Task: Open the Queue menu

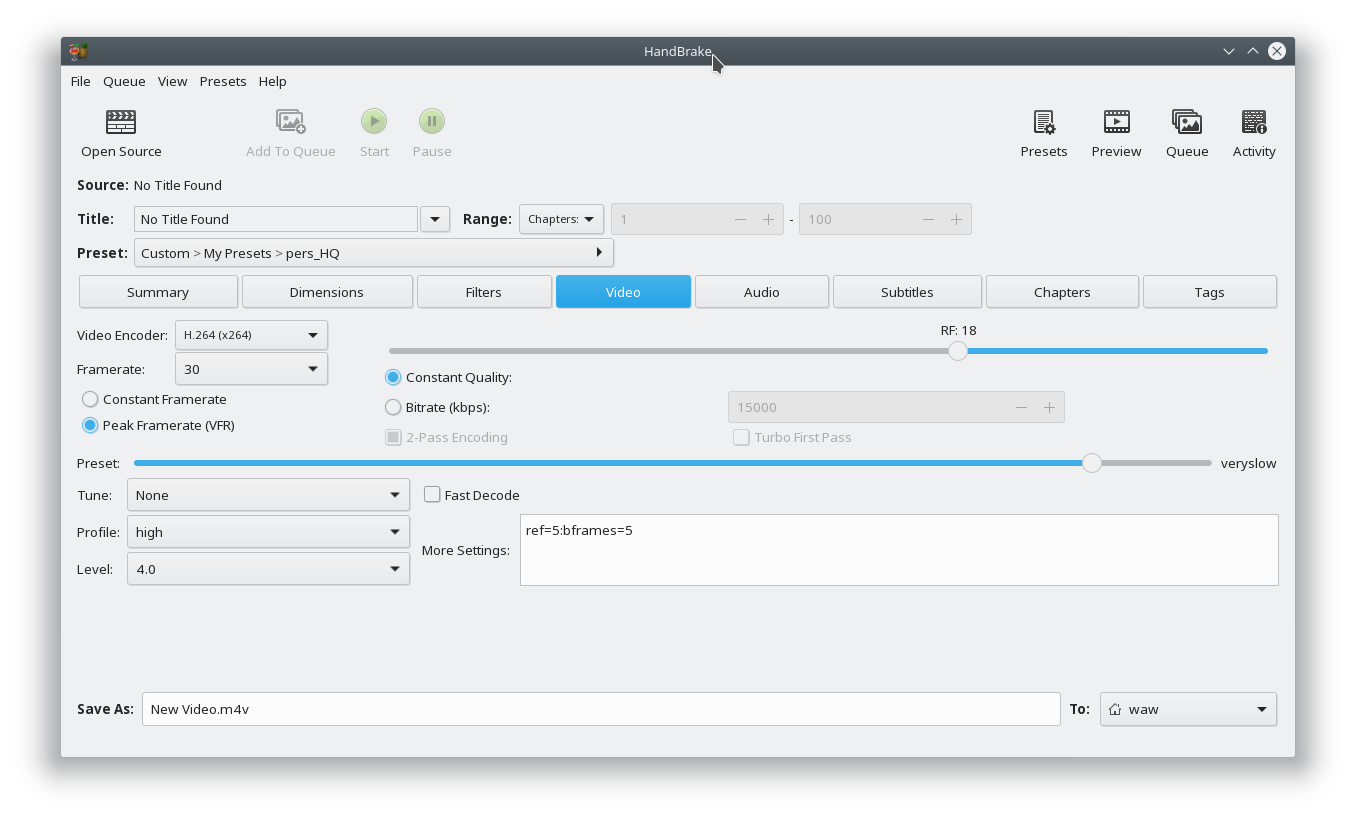Action: point(124,81)
